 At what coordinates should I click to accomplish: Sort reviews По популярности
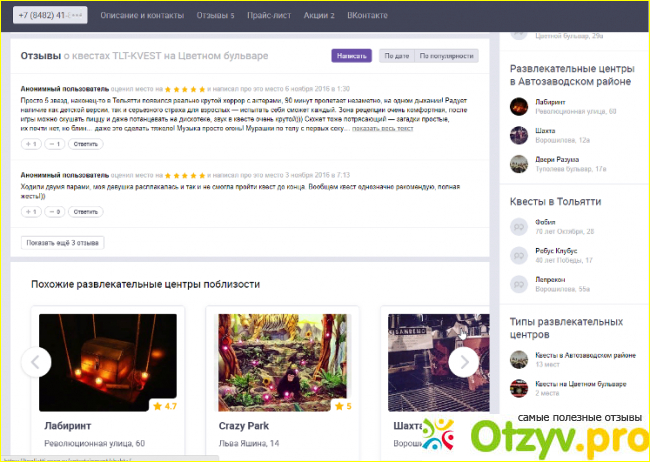(x=446, y=56)
